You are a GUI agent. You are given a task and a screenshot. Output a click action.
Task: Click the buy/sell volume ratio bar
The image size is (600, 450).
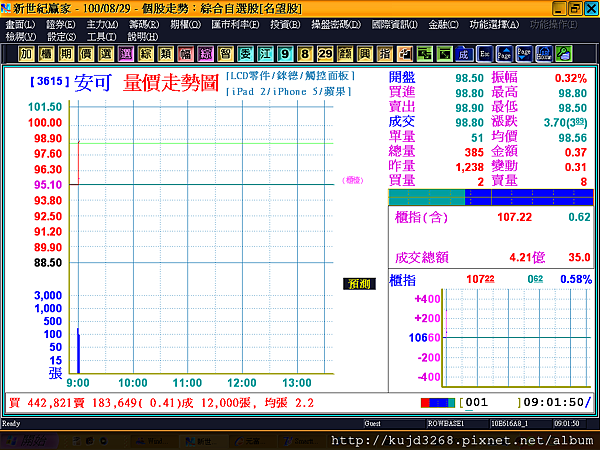[x=491, y=197]
